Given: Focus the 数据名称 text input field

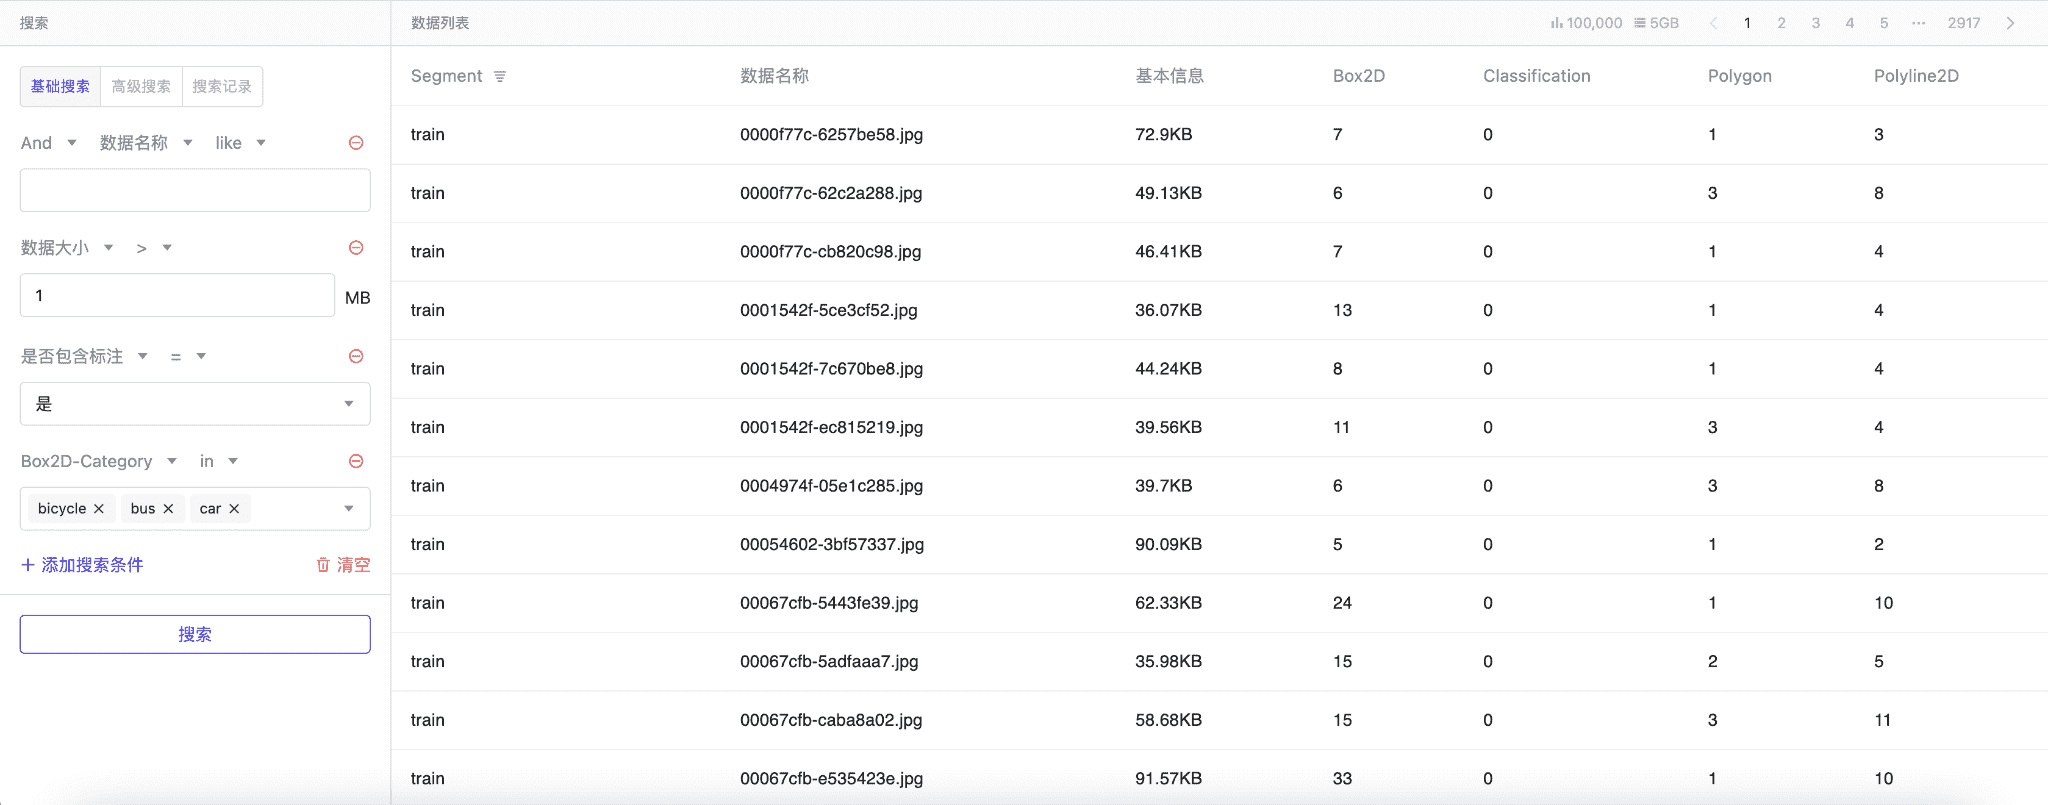Looking at the screenshot, I should tap(195, 190).
